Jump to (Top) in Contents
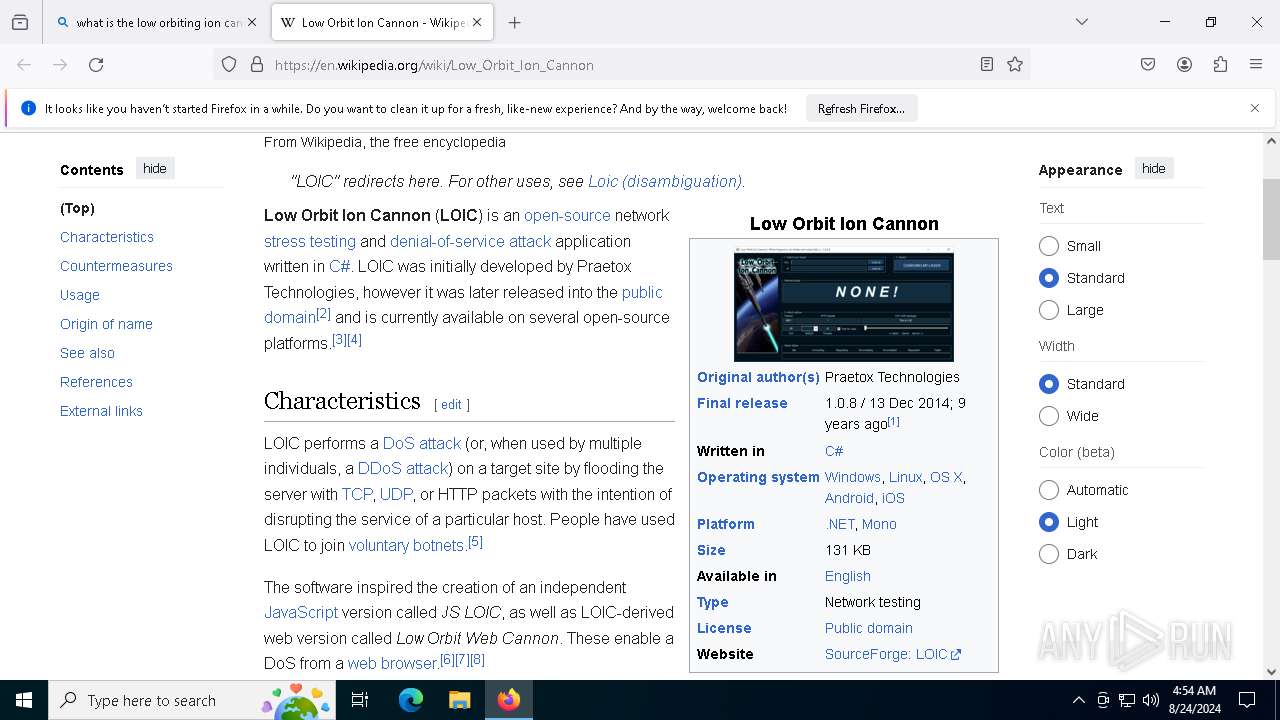The width and height of the screenshot is (1280, 720). tap(77, 208)
